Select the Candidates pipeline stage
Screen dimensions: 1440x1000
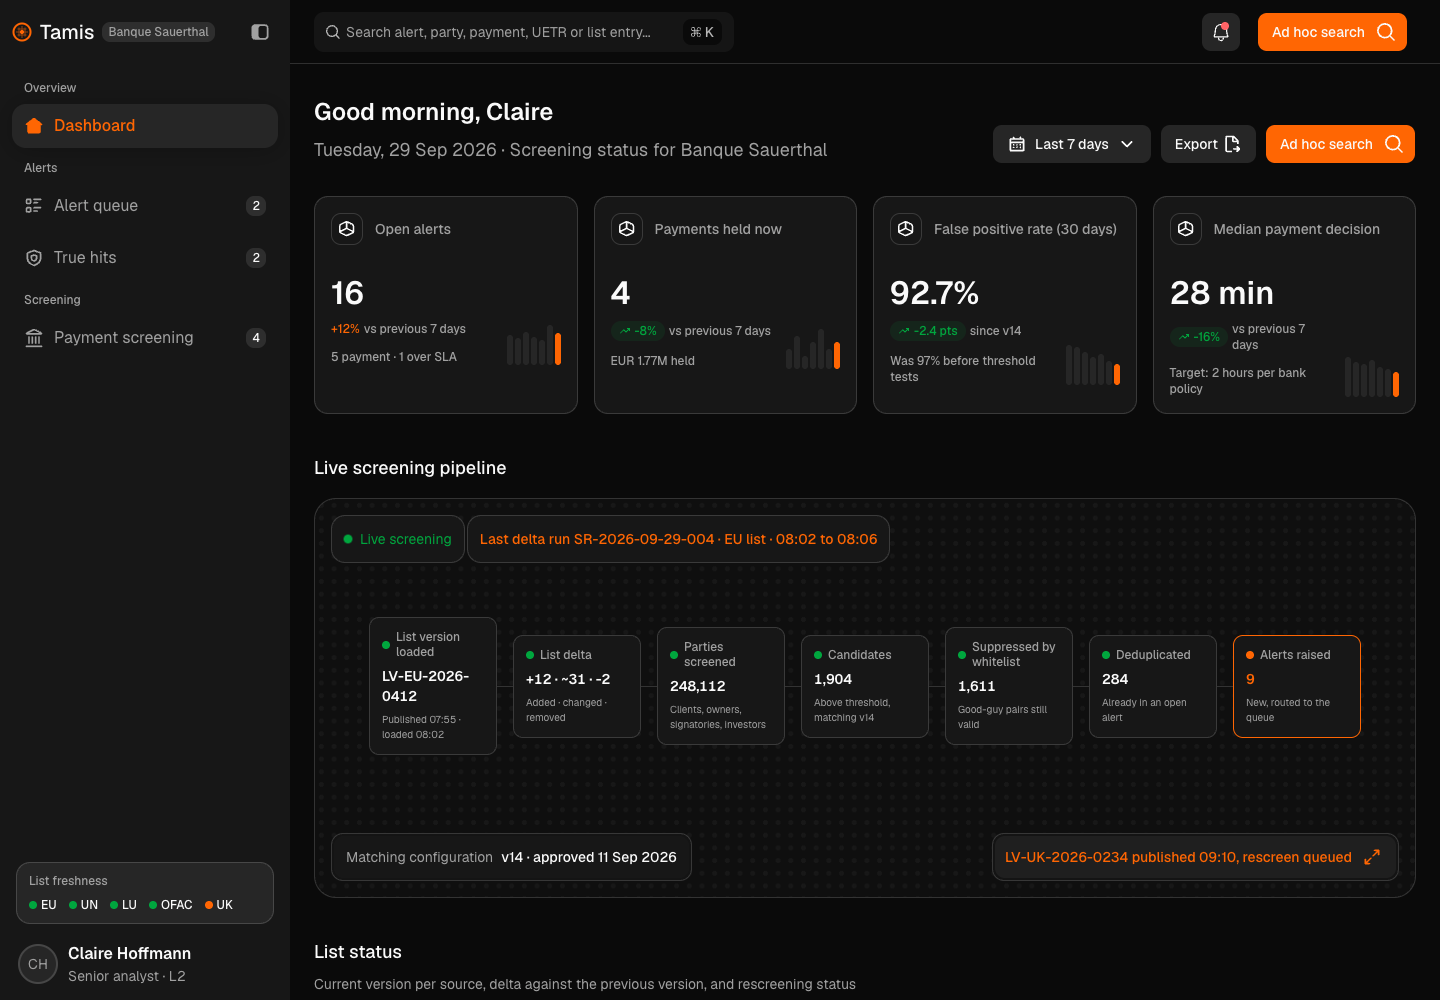pyautogui.click(x=865, y=686)
